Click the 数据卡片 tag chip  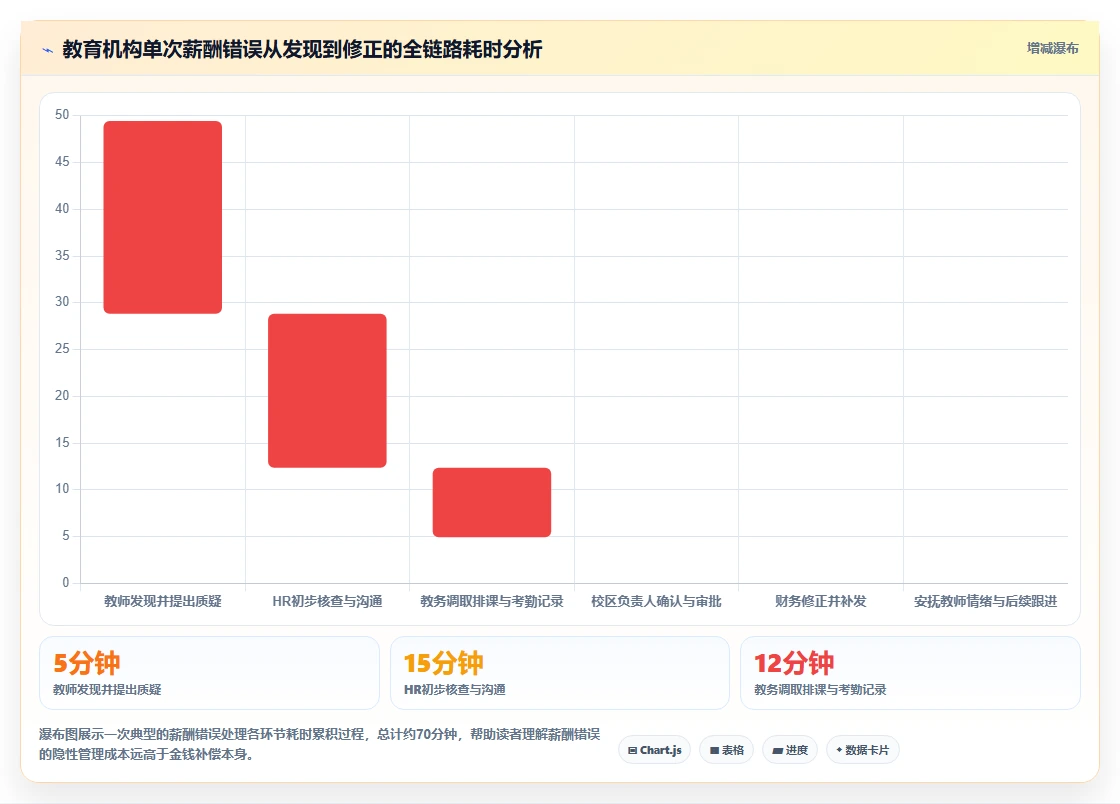(863, 750)
